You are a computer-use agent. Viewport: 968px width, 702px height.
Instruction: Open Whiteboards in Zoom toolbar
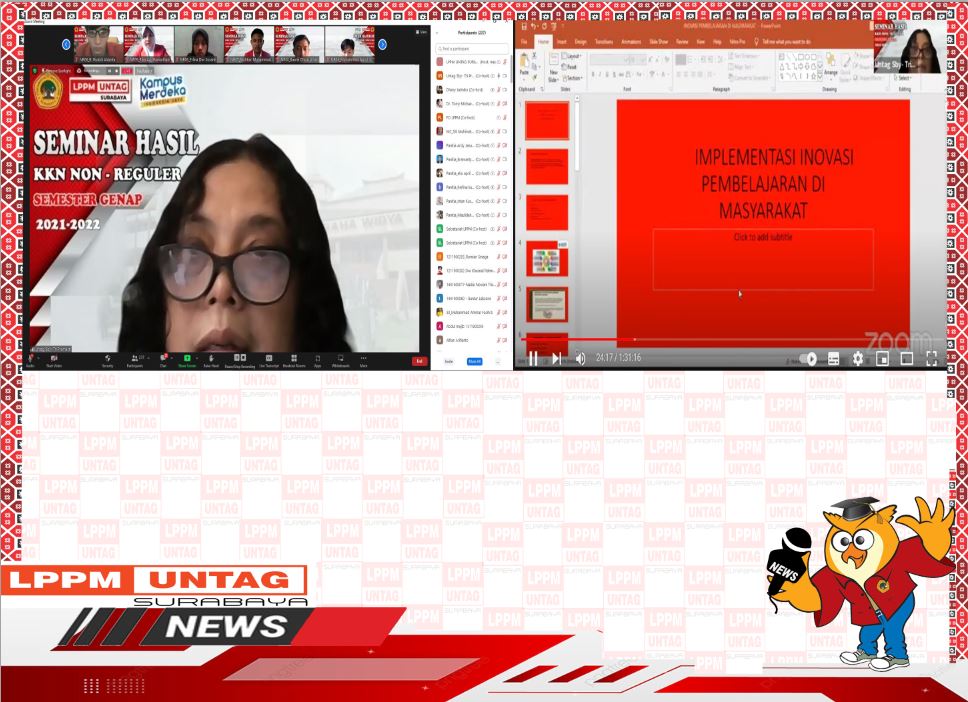[x=340, y=361]
